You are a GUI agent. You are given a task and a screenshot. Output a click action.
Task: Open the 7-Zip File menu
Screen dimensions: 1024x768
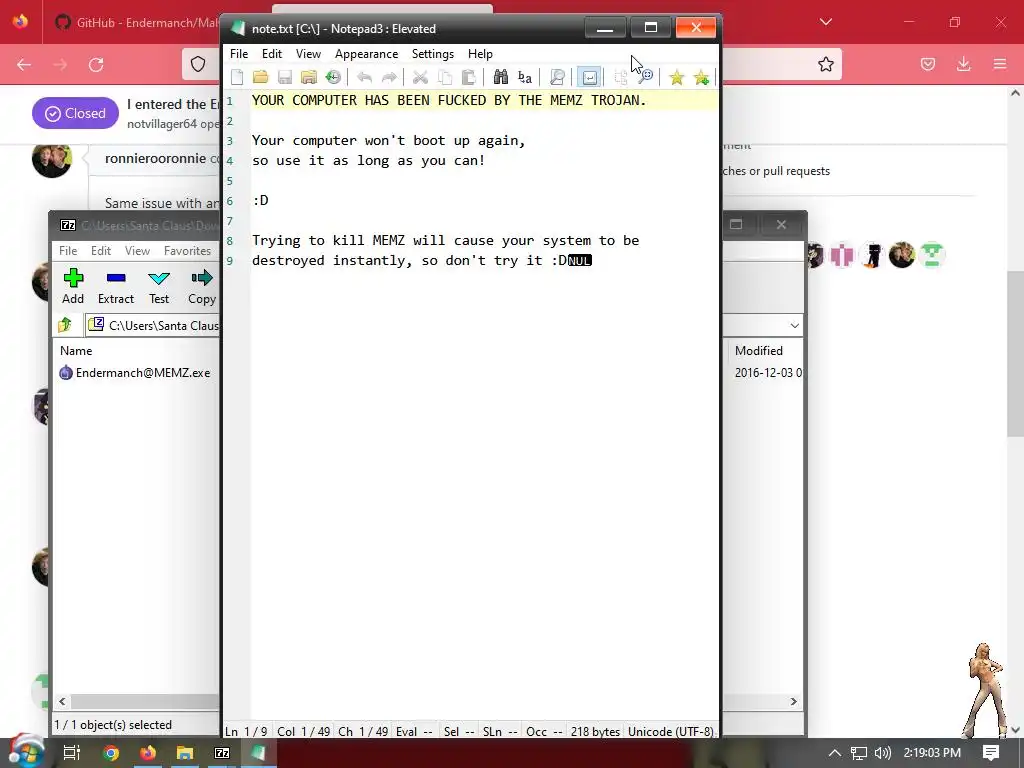(x=68, y=251)
